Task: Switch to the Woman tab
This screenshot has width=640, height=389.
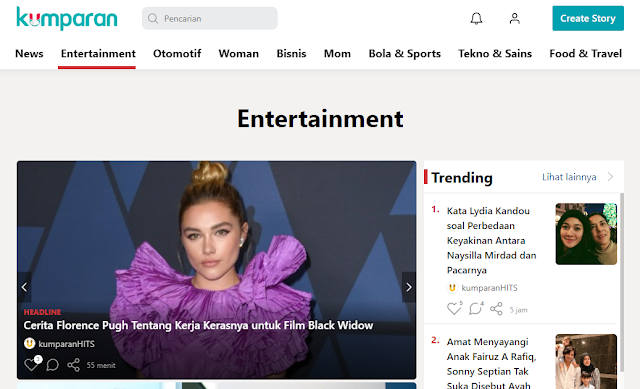Action: (238, 53)
